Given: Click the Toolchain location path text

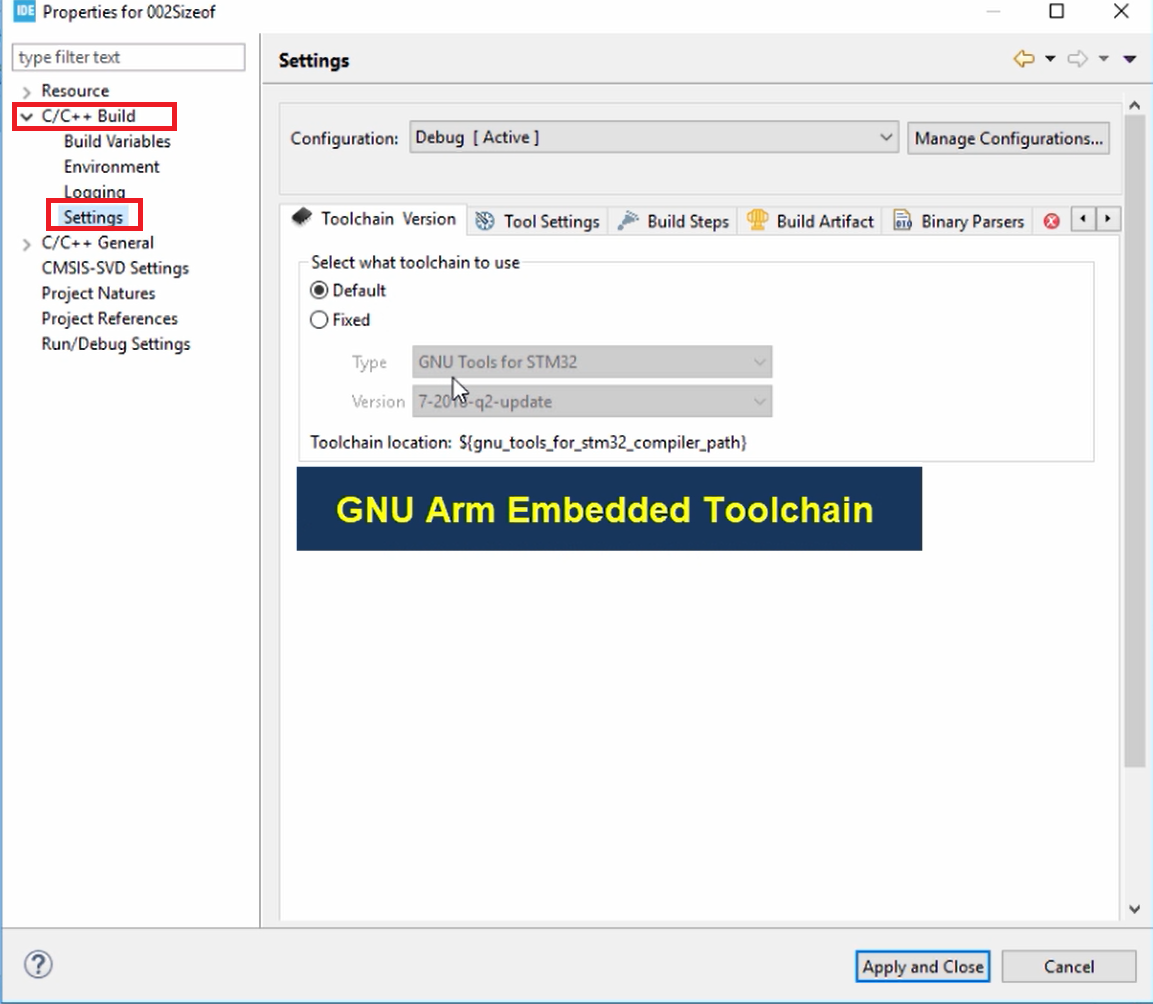Looking at the screenshot, I should coord(602,443).
